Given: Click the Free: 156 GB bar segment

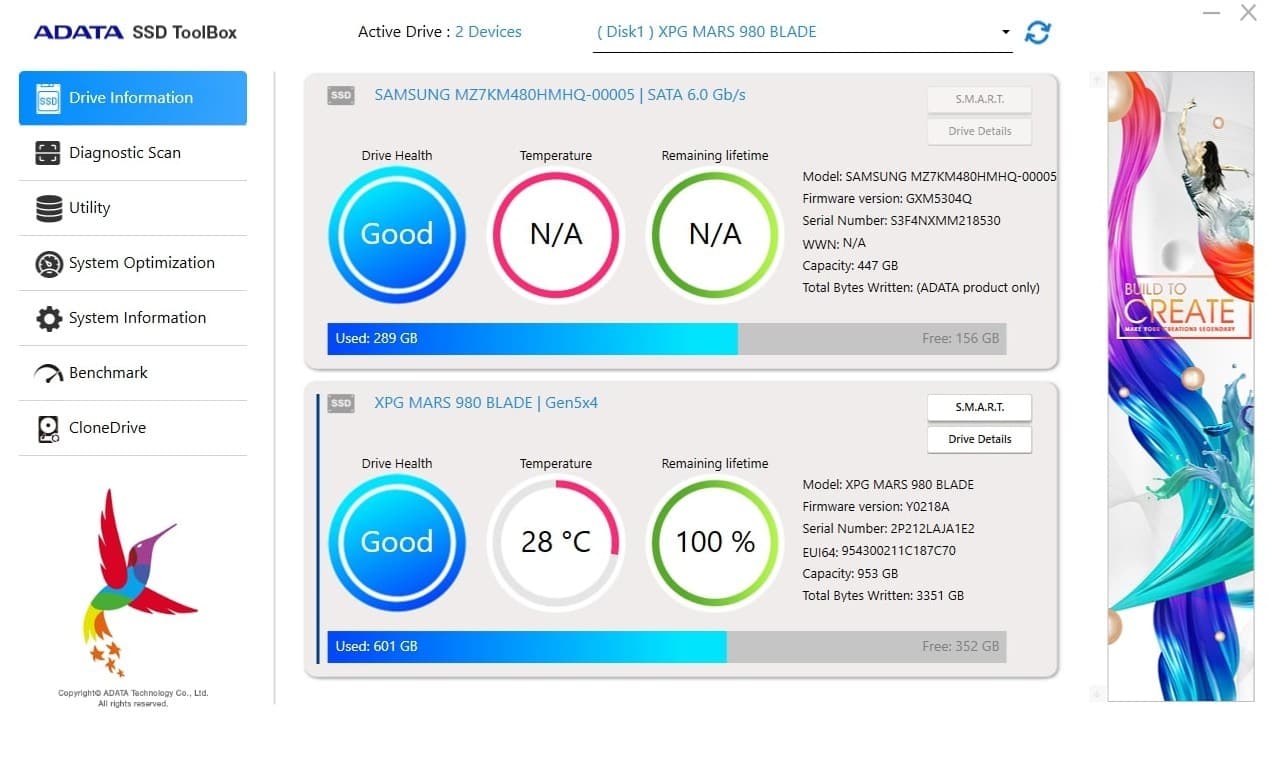Looking at the screenshot, I should tap(872, 339).
